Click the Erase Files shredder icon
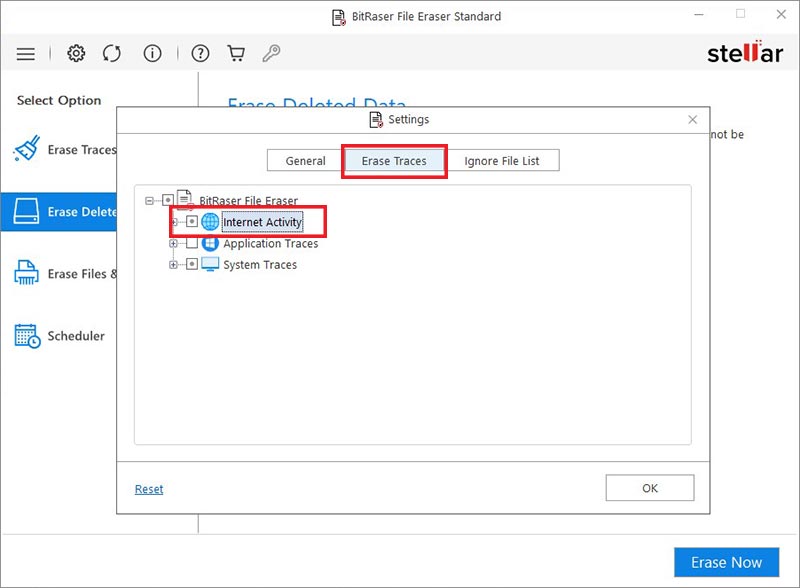 (27, 273)
